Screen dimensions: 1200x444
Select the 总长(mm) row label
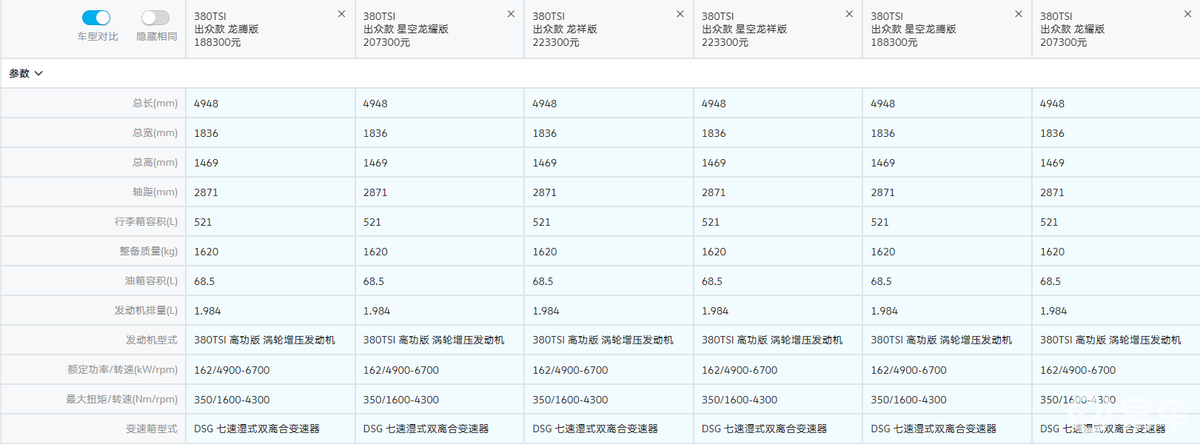[x=154, y=103]
